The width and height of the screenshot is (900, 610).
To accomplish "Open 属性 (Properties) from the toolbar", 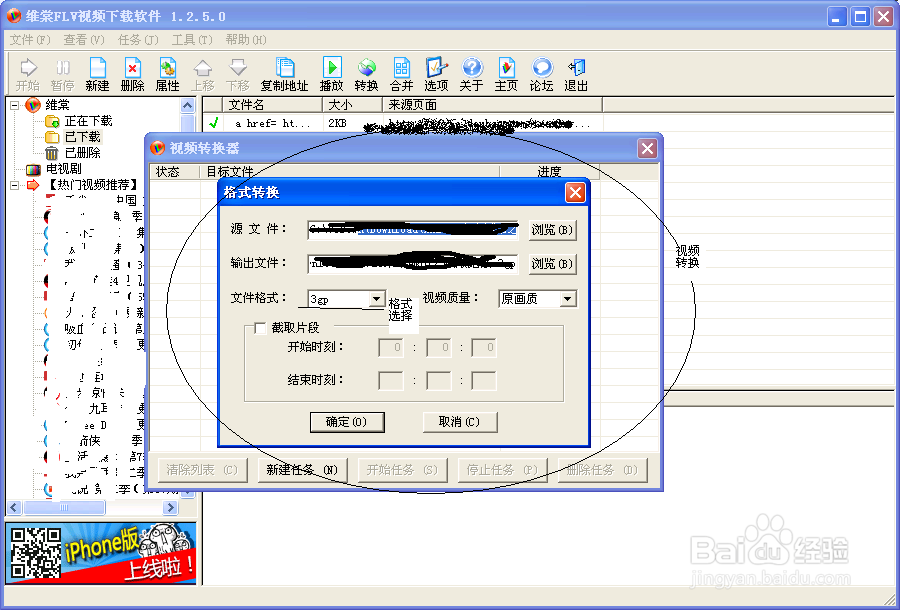I will click(x=168, y=75).
